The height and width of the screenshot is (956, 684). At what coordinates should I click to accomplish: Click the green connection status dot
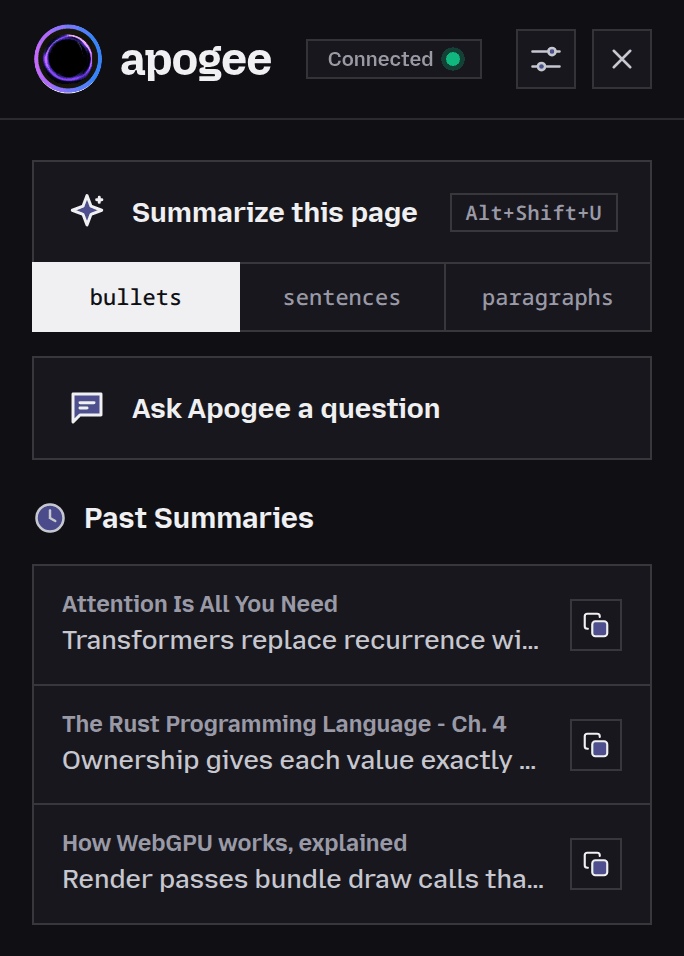[452, 59]
